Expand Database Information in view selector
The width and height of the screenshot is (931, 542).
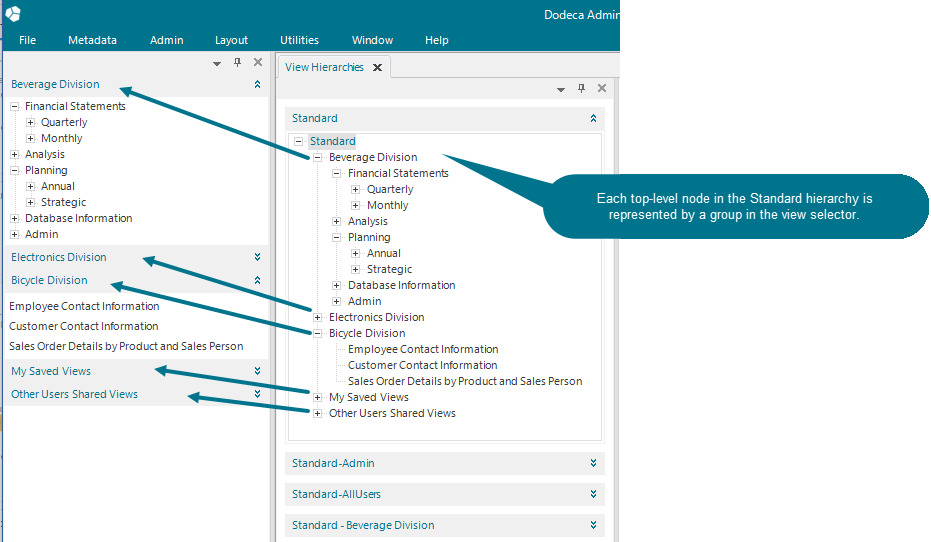tap(14, 219)
